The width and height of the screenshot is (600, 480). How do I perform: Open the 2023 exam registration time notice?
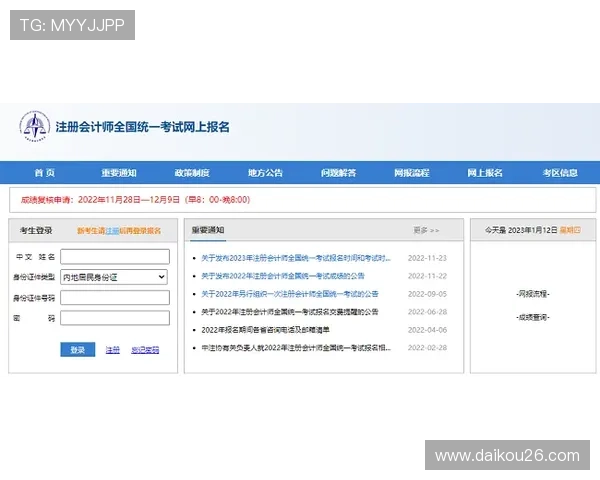pyautogui.click(x=296, y=258)
